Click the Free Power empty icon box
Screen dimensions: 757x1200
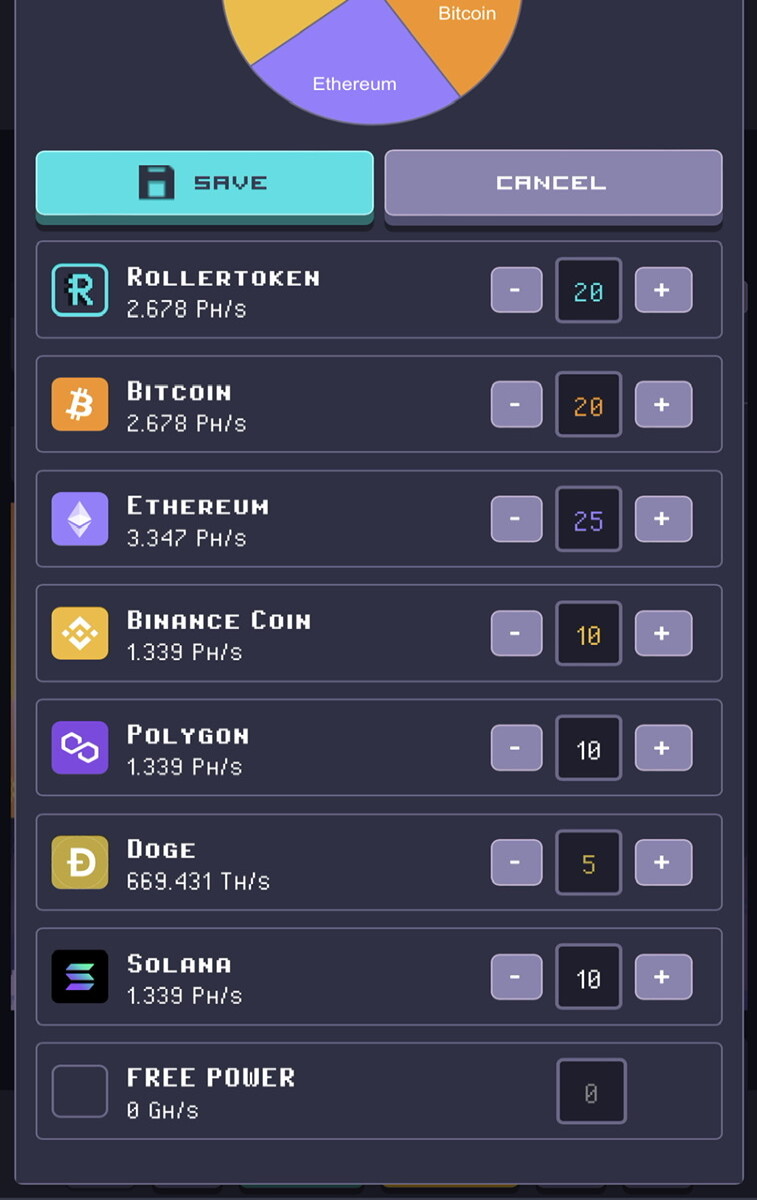80,1091
